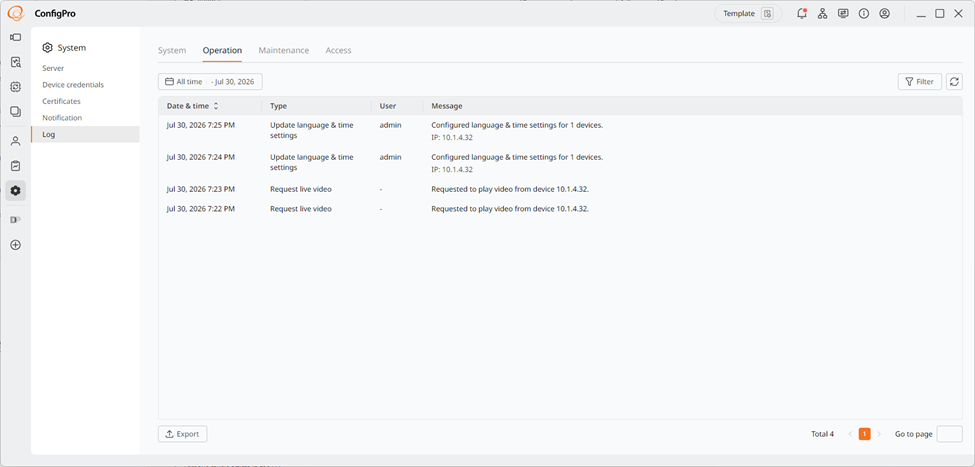
Task: Switch to the Access tab
Action: [x=338, y=50]
